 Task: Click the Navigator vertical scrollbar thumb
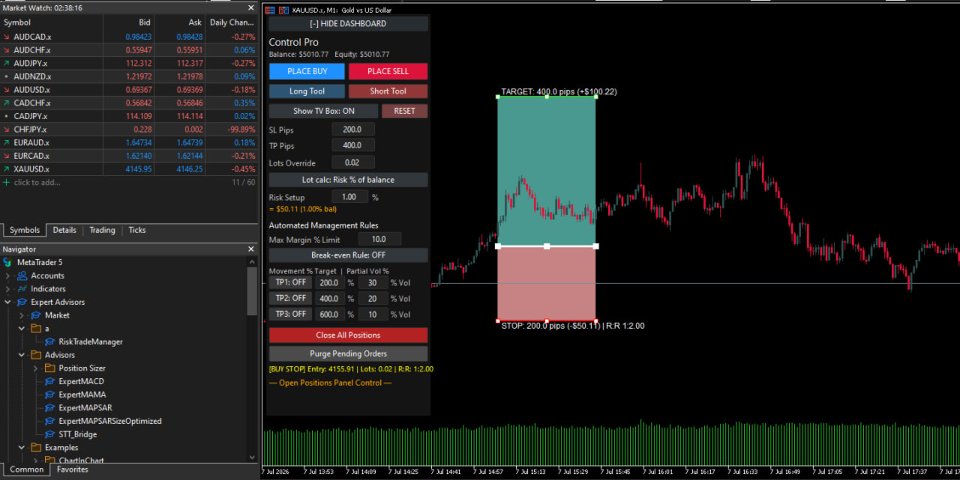252,291
